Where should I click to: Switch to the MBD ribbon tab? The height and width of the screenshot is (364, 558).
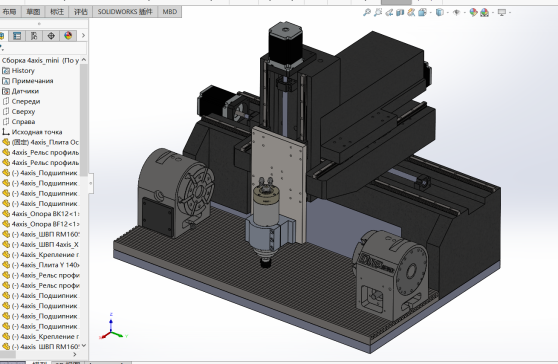[170, 12]
